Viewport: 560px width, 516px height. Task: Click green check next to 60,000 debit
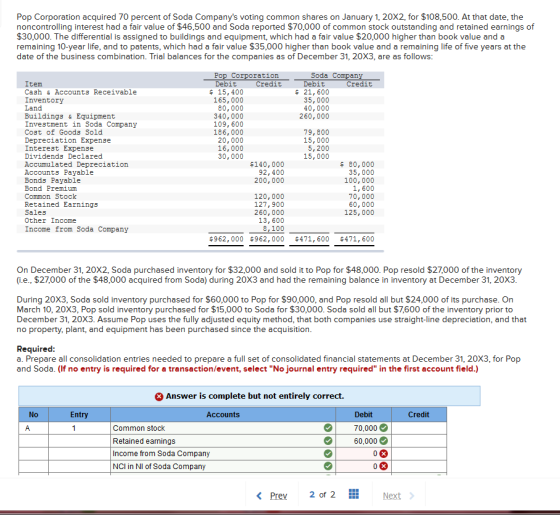(x=383, y=441)
